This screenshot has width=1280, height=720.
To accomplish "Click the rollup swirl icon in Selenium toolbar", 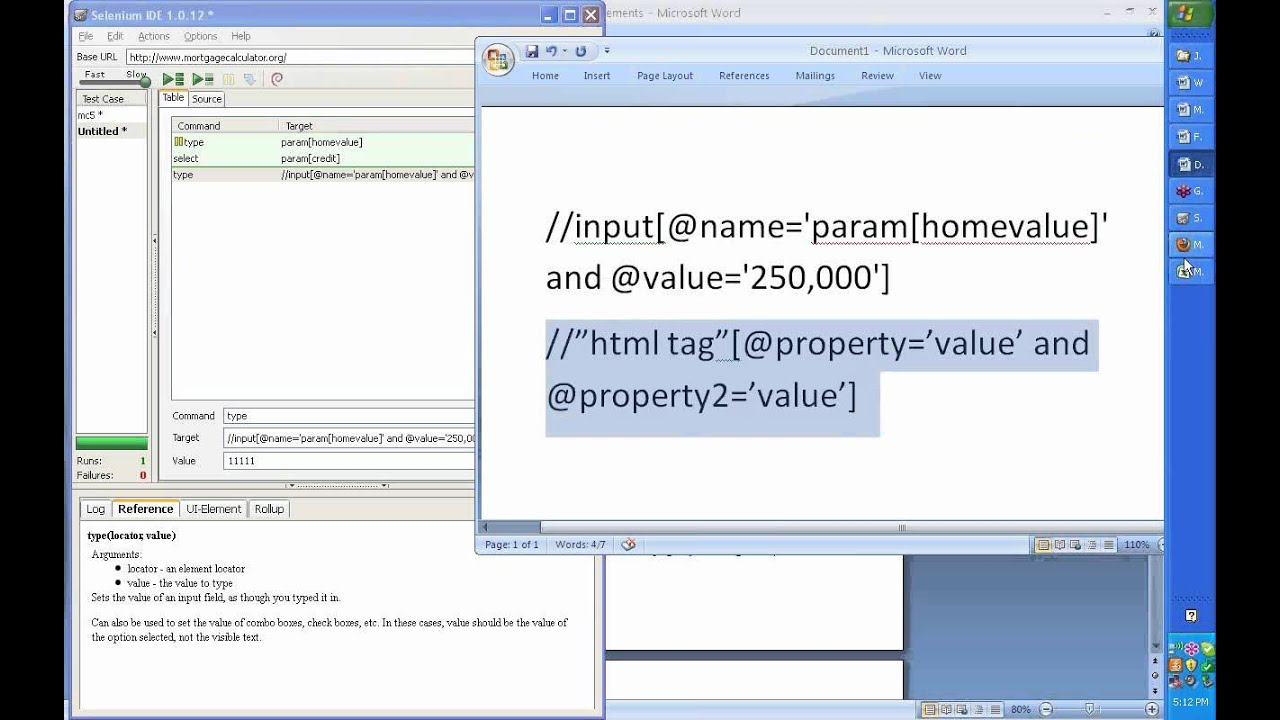I will coord(277,79).
